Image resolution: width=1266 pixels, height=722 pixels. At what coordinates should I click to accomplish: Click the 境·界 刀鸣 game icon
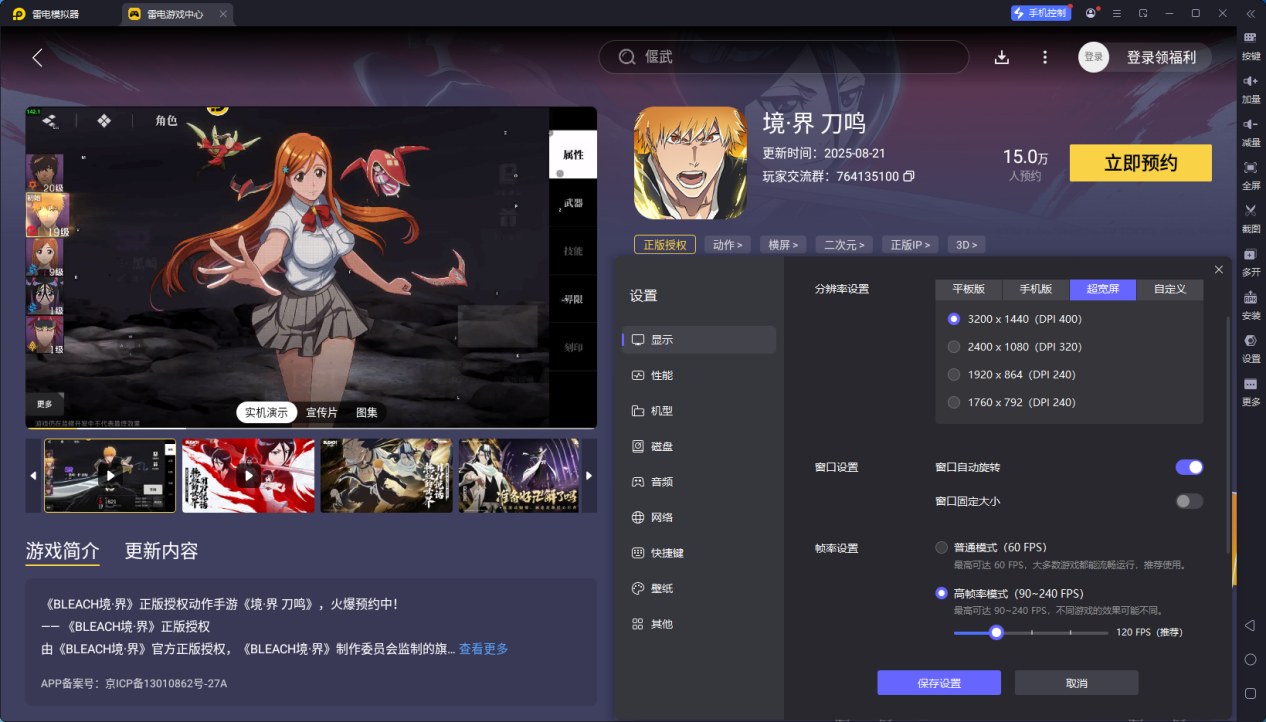click(x=691, y=163)
